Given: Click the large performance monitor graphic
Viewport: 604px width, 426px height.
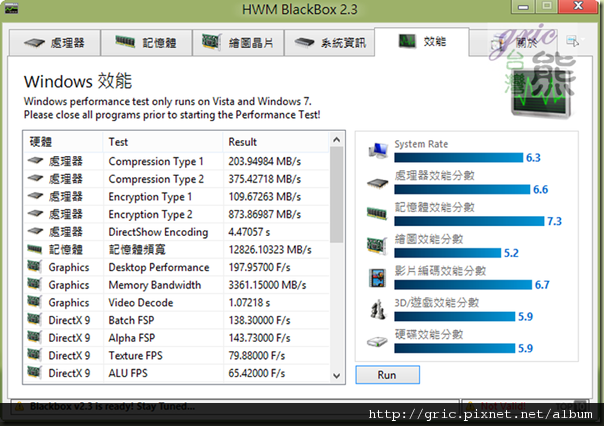Looking at the screenshot, I should (541, 94).
